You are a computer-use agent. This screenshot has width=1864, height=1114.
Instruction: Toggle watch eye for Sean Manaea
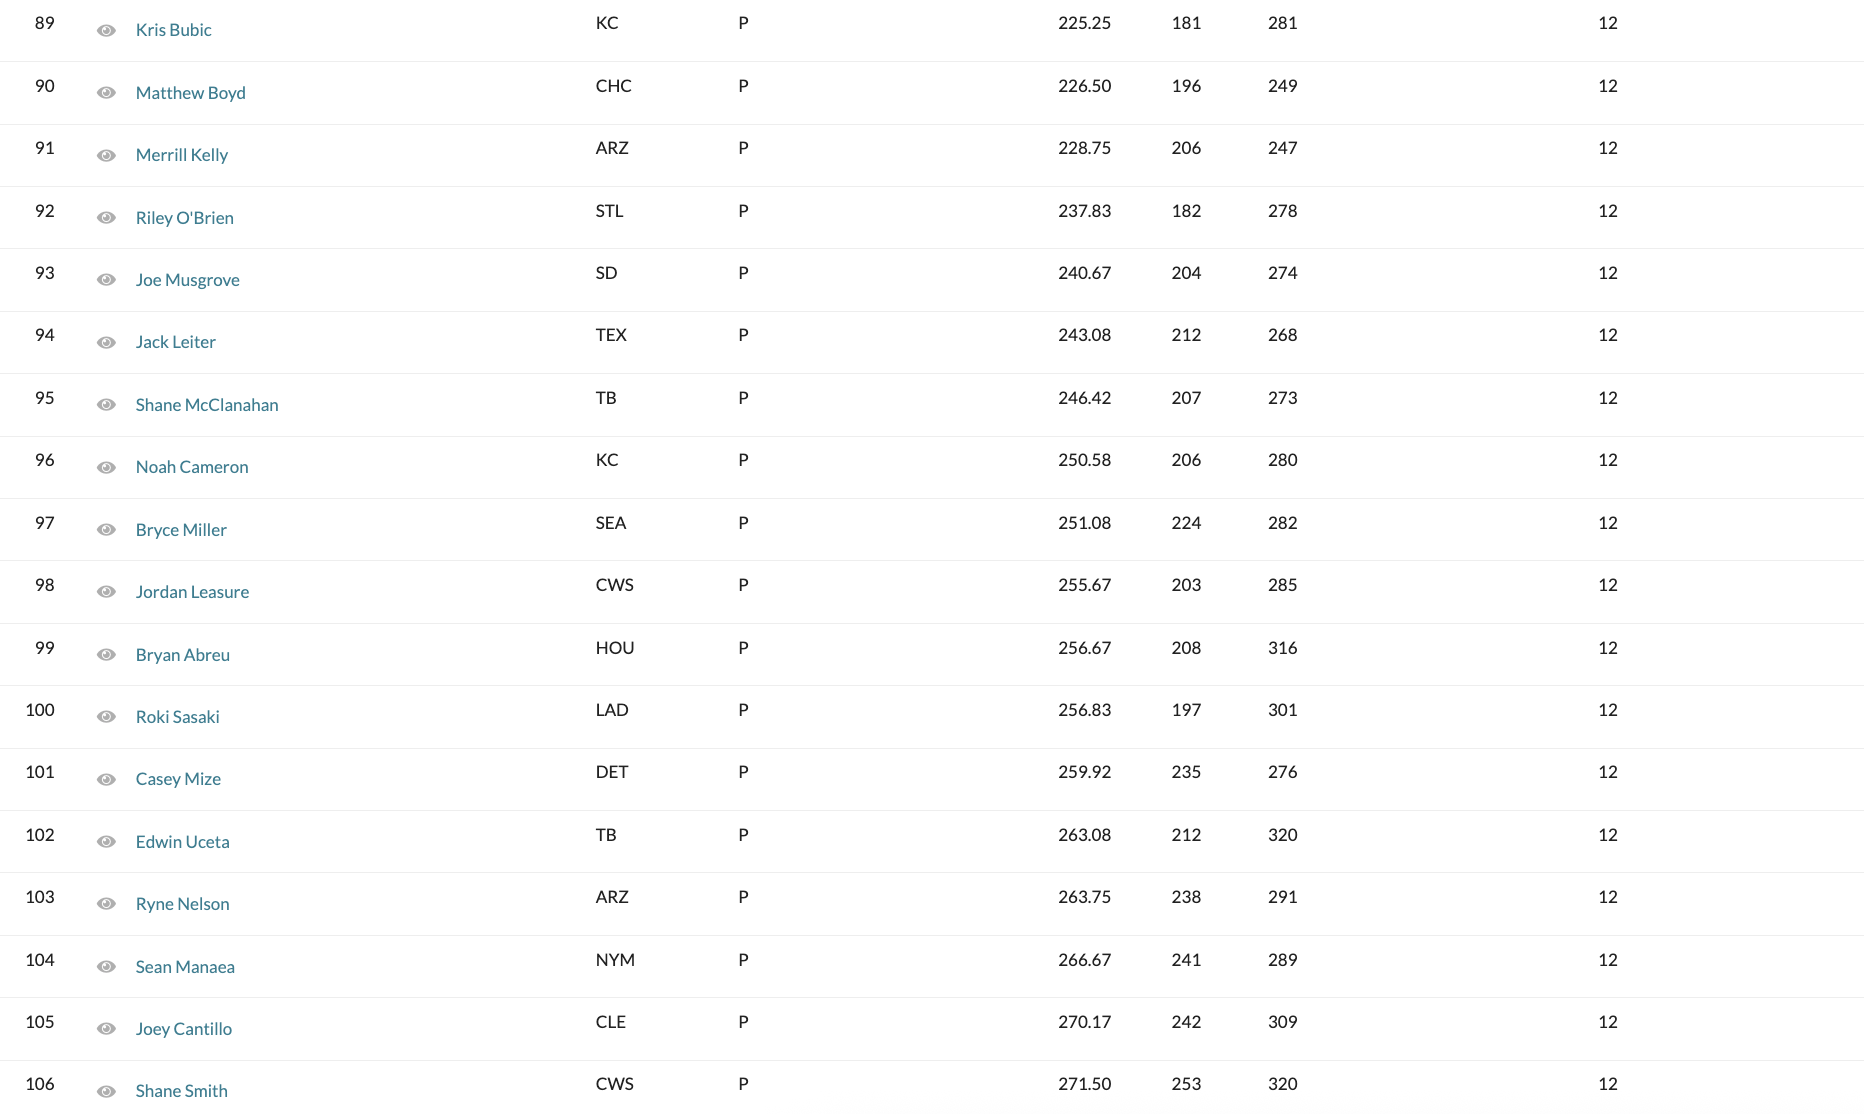pyautogui.click(x=106, y=967)
